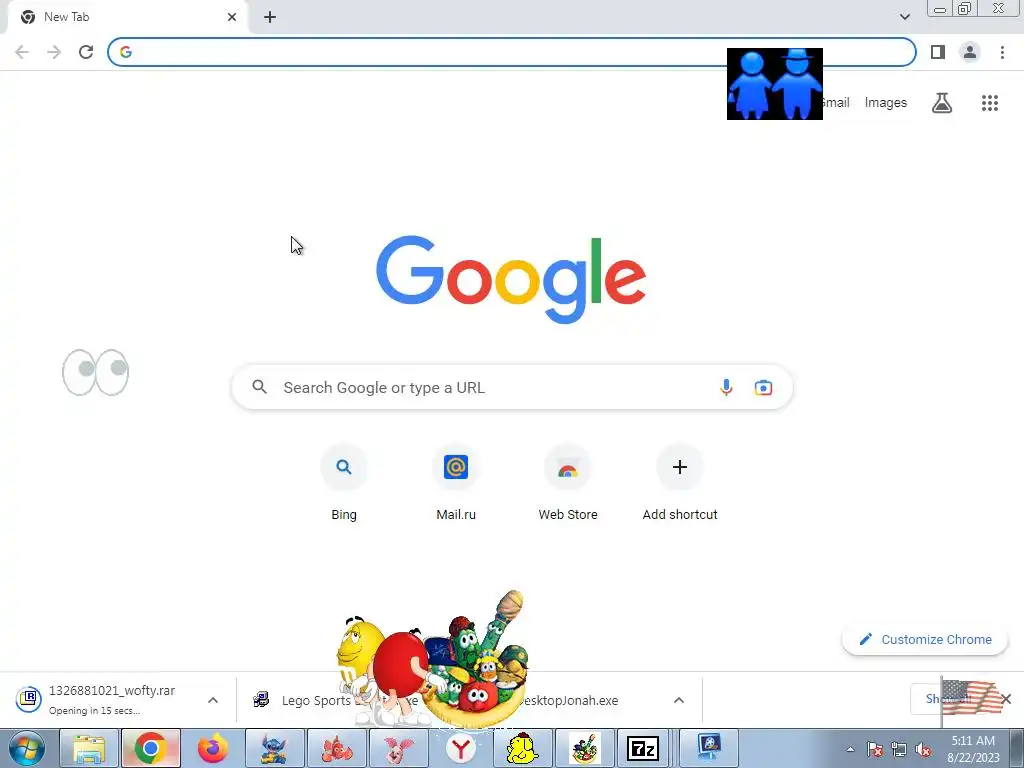1024x768 pixels.
Task: Open Windows Start menu orb
Action: (x=27, y=748)
